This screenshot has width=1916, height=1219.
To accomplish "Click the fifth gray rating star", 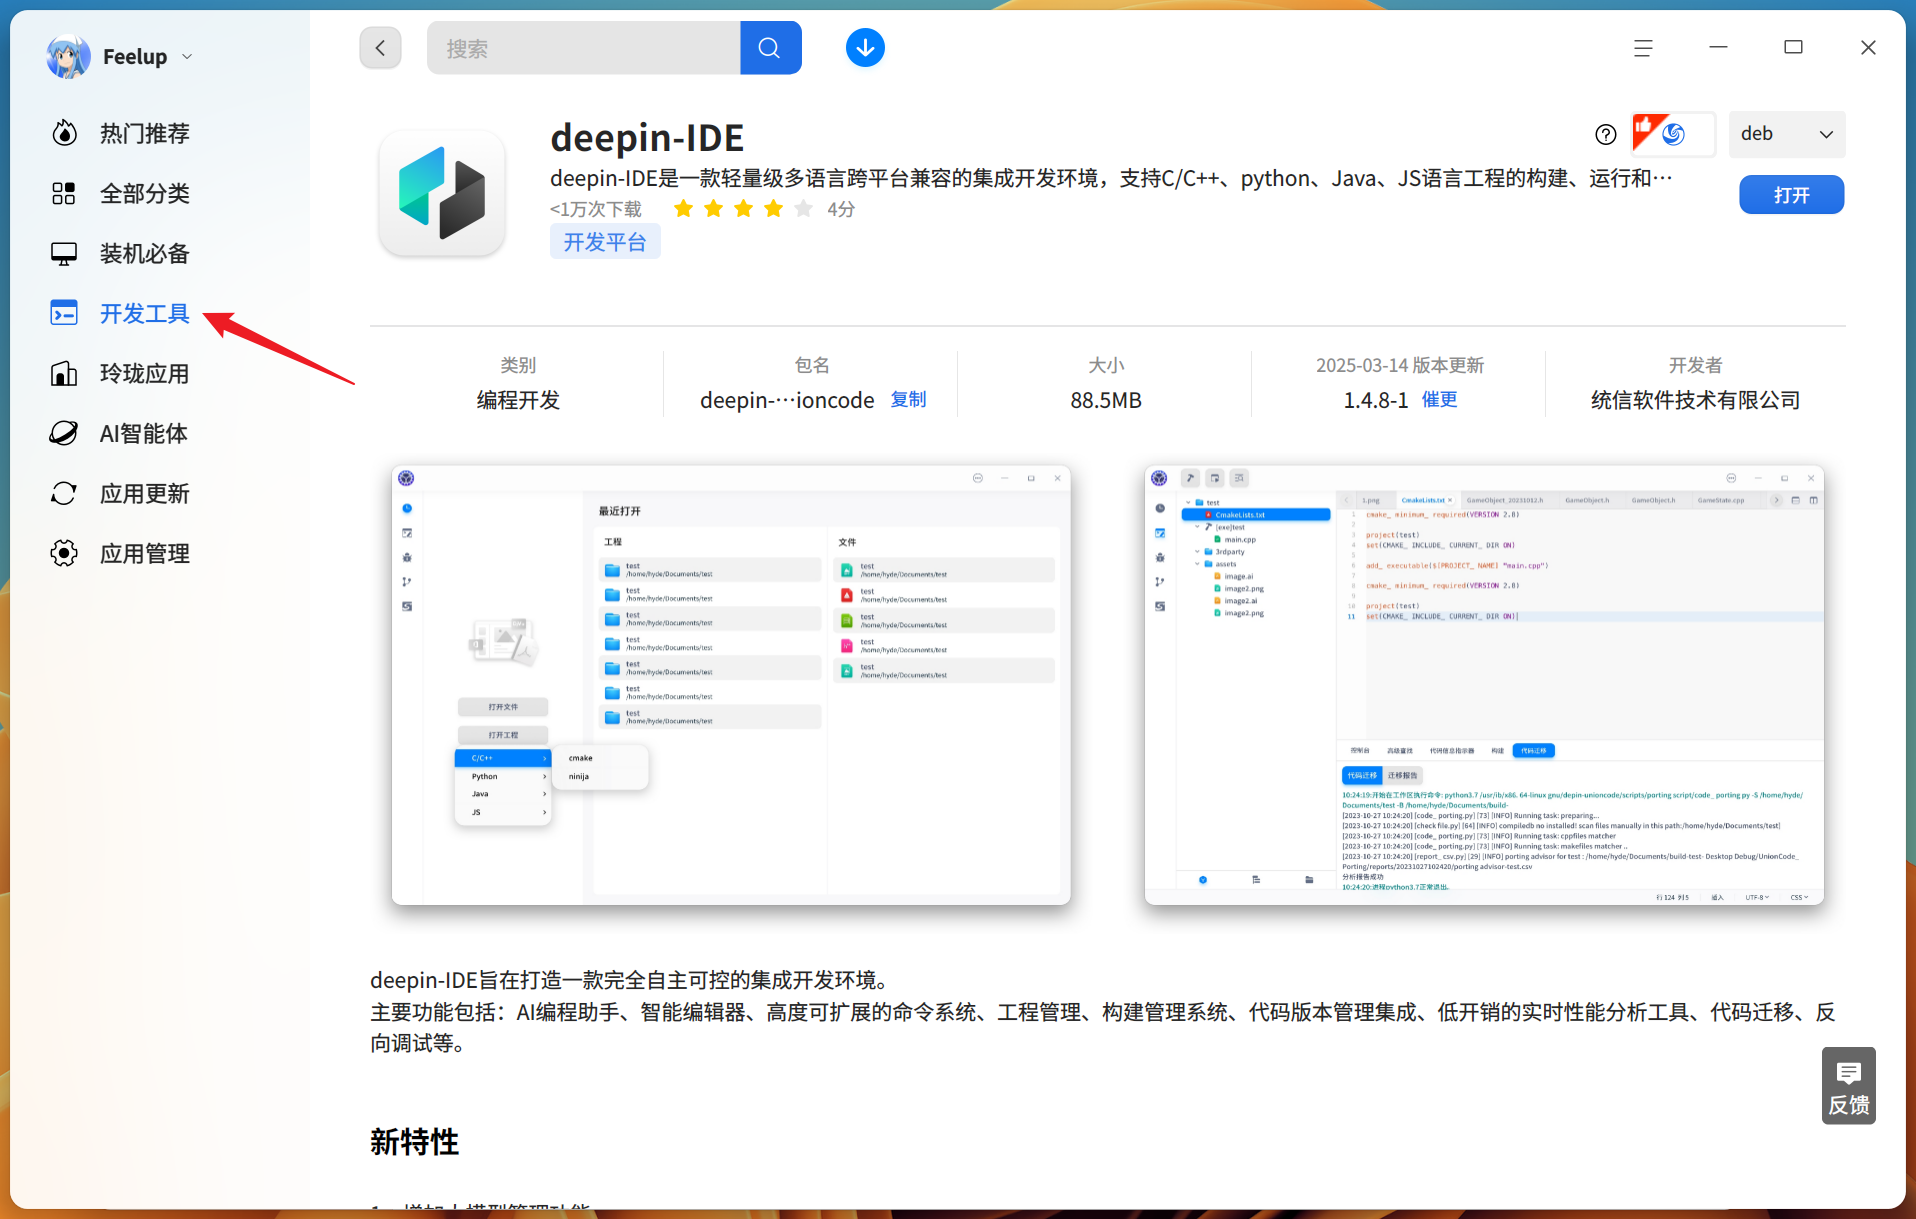I will [x=803, y=209].
